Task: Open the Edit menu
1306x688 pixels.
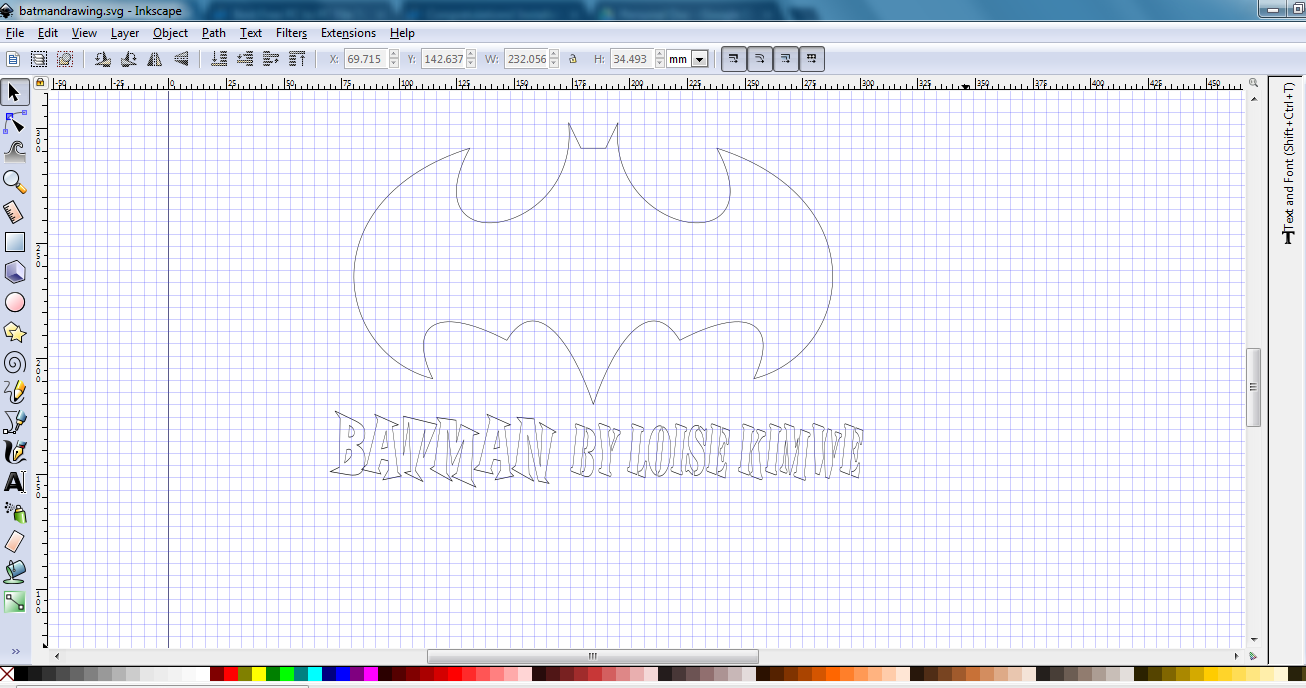Action: (x=47, y=33)
